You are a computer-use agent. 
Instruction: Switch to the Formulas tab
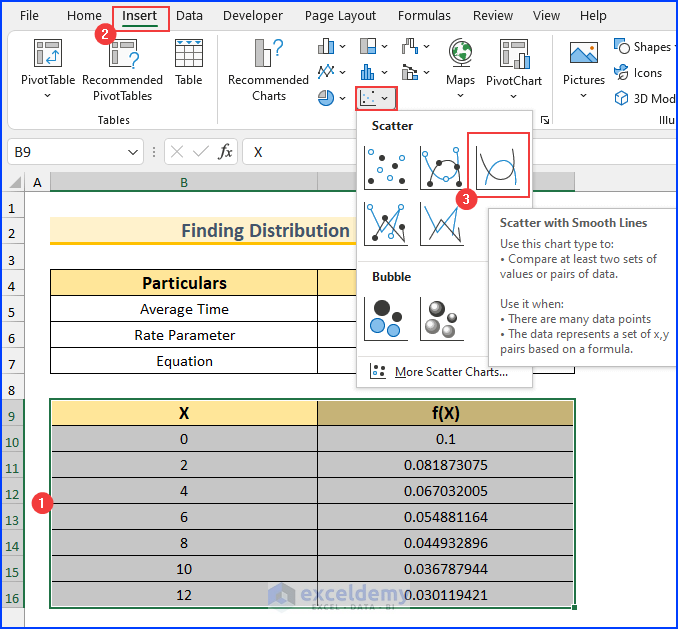(424, 16)
